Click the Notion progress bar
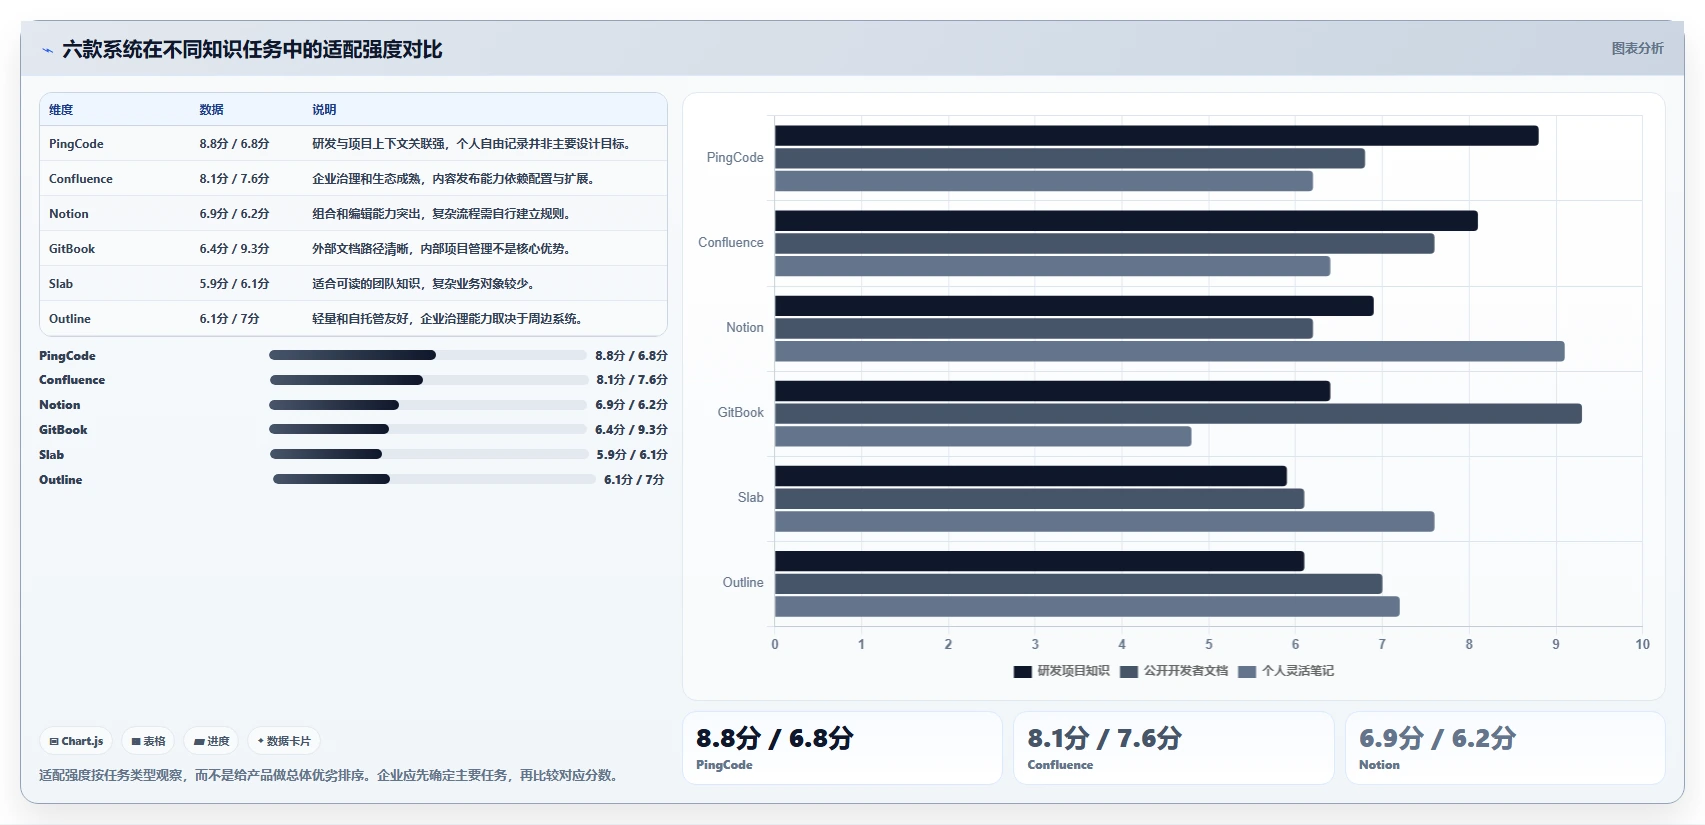The width and height of the screenshot is (1705, 825). click(x=427, y=405)
